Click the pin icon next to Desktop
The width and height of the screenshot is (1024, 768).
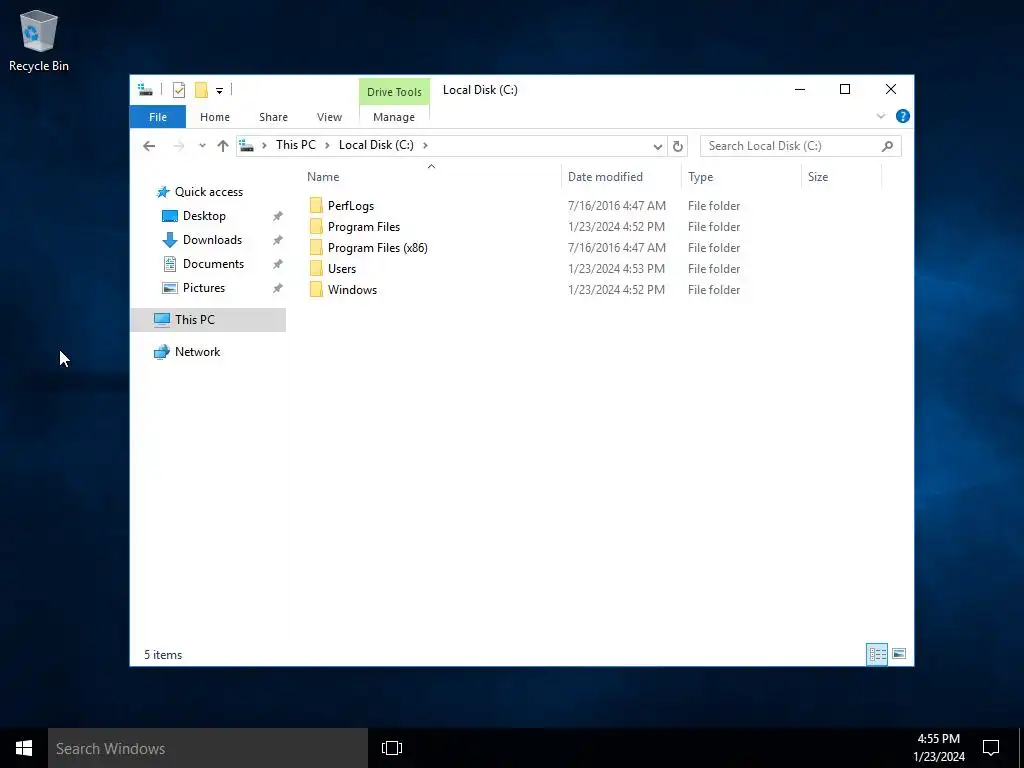[278, 216]
